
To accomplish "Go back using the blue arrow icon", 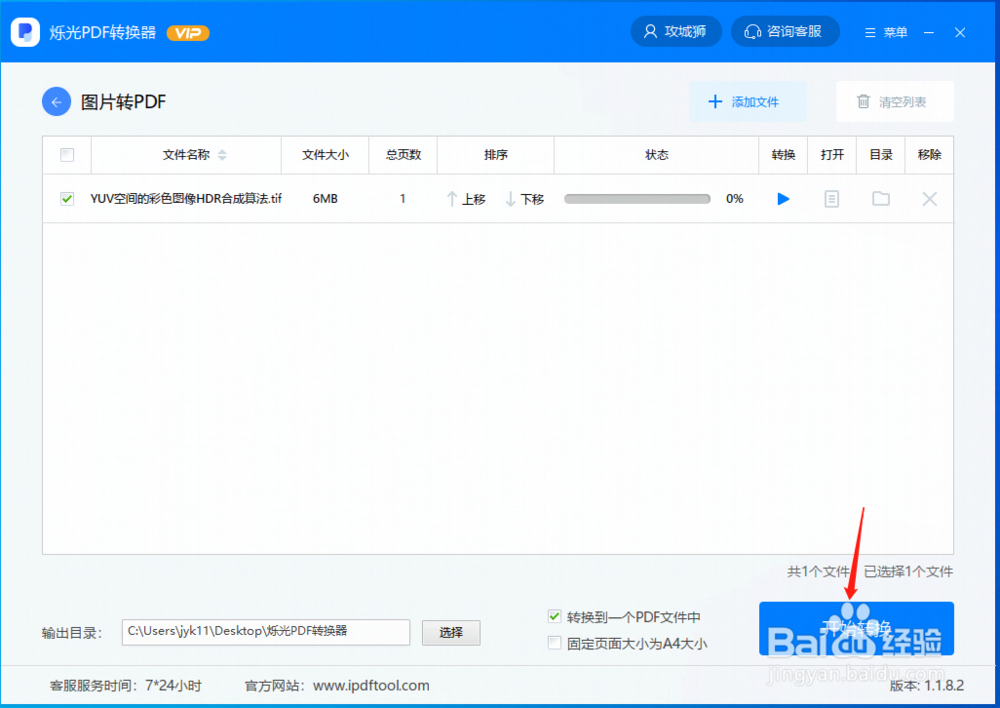I will pyautogui.click(x=56, y=101).
